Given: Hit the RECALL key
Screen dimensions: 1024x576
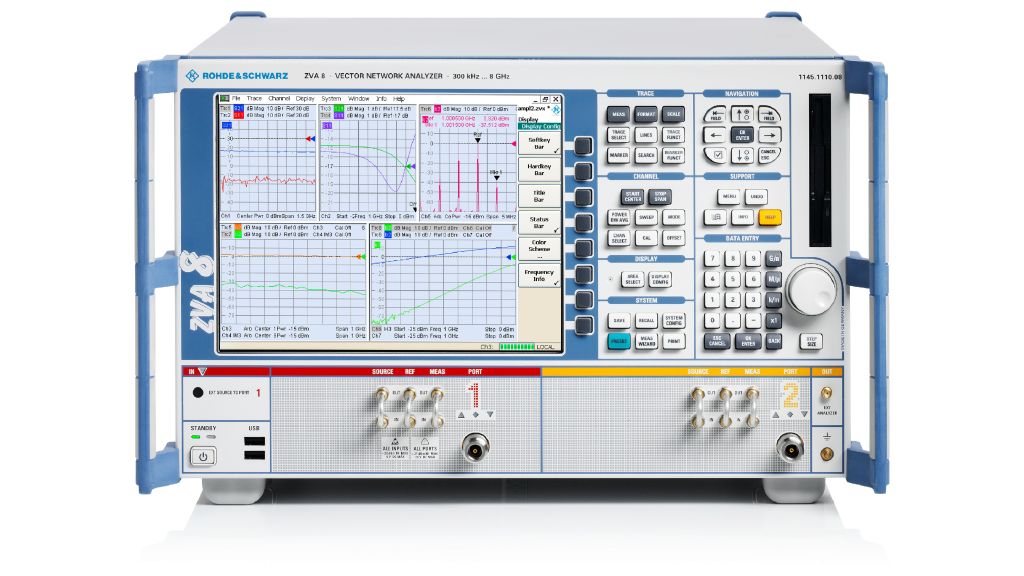Looking at the screenshot, I should [646, 321].
